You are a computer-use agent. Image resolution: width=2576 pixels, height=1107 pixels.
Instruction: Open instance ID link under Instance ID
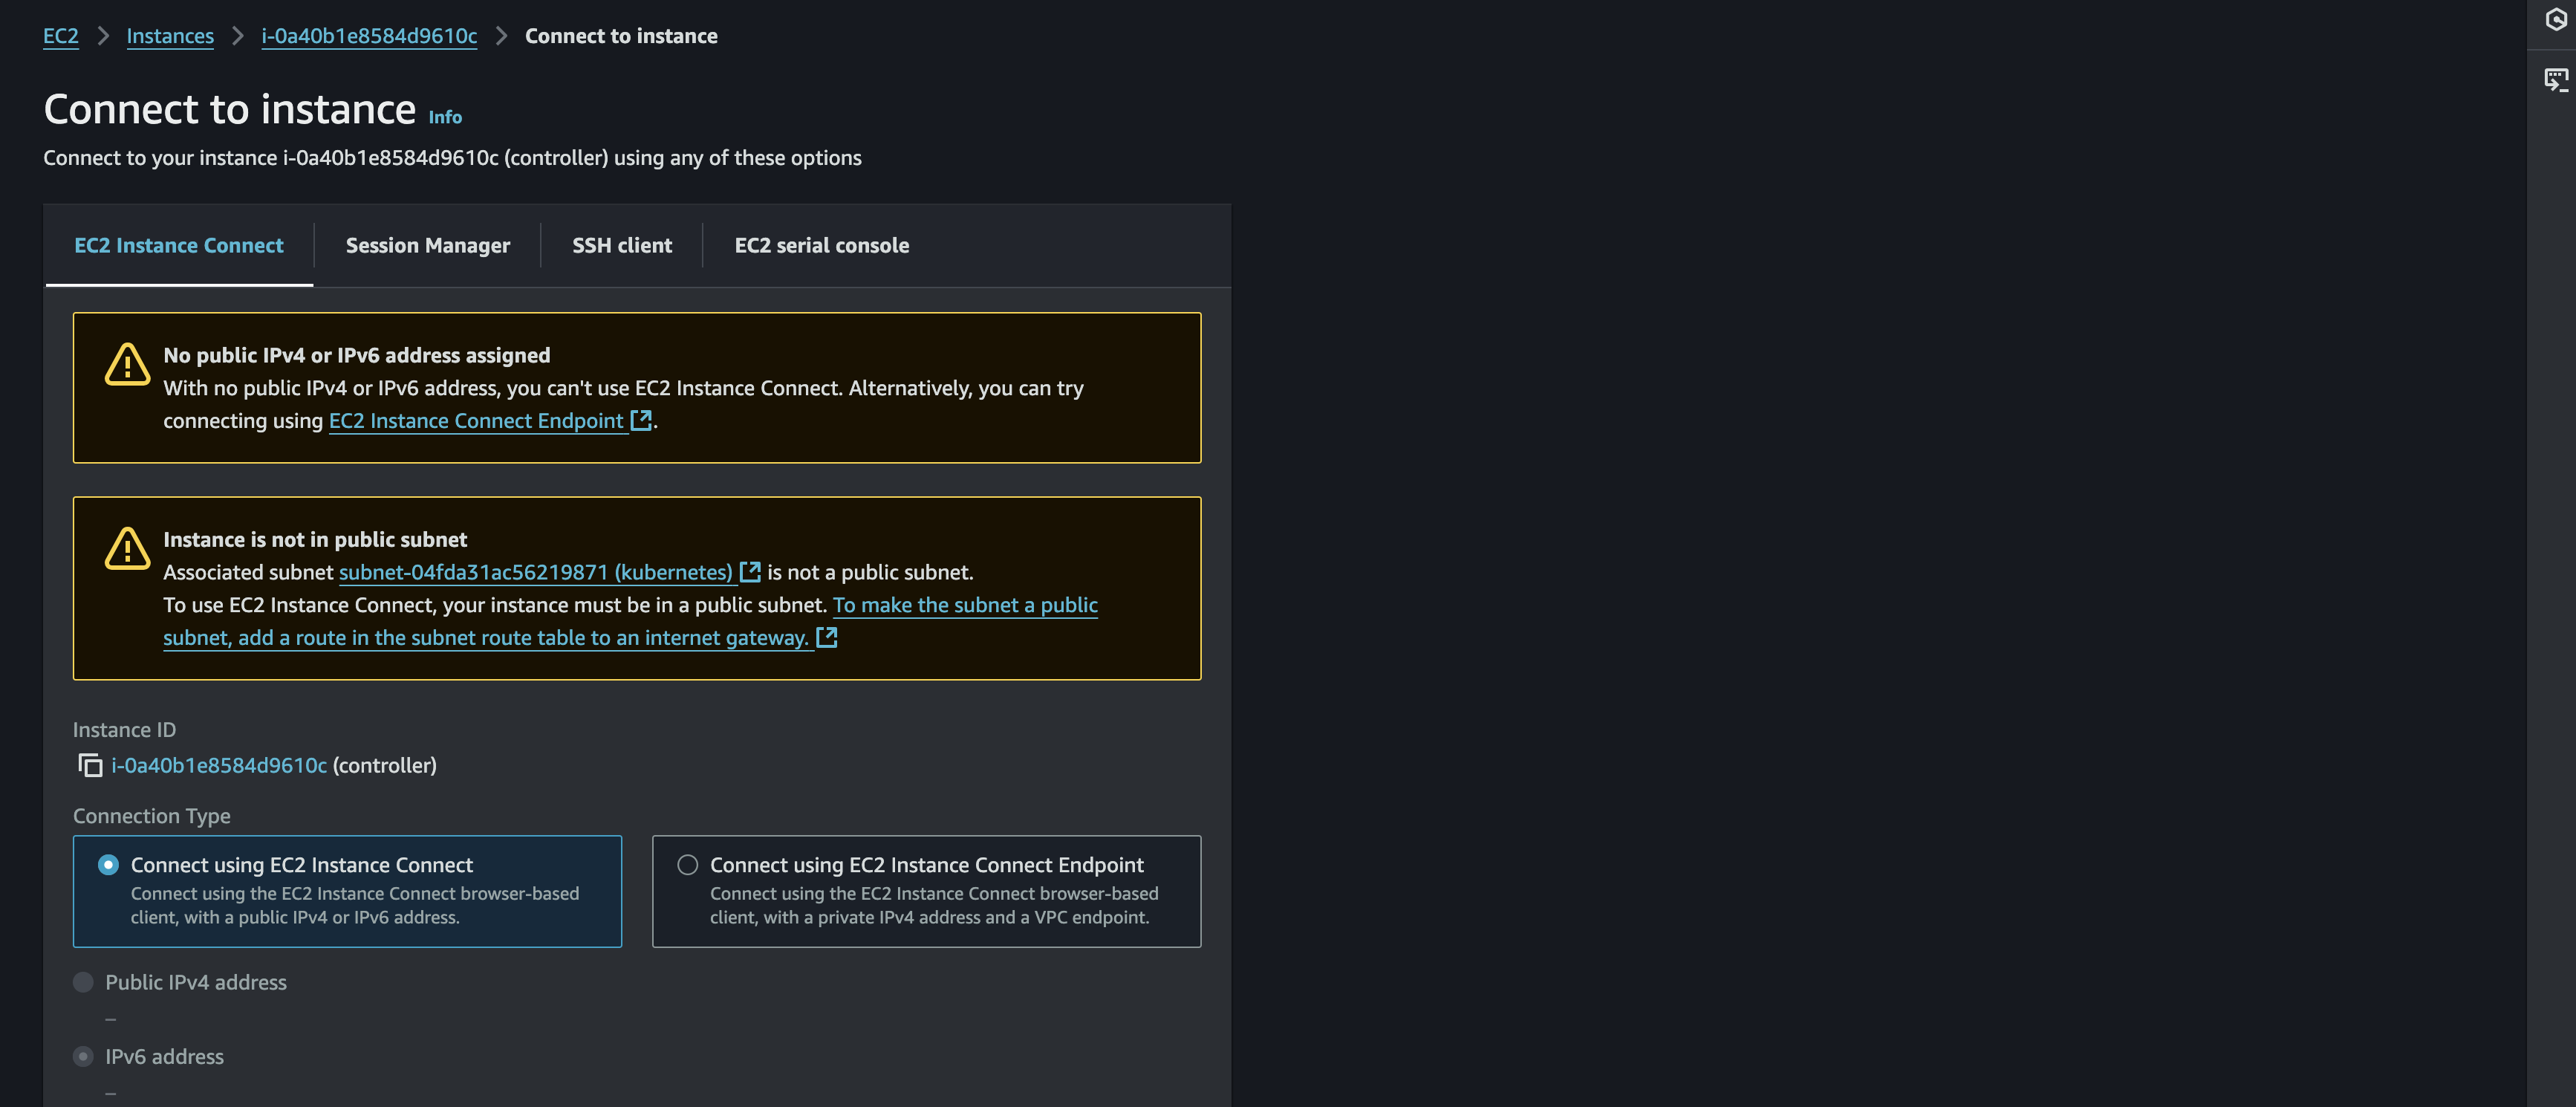pyautogui.click(x=219, y=765)
